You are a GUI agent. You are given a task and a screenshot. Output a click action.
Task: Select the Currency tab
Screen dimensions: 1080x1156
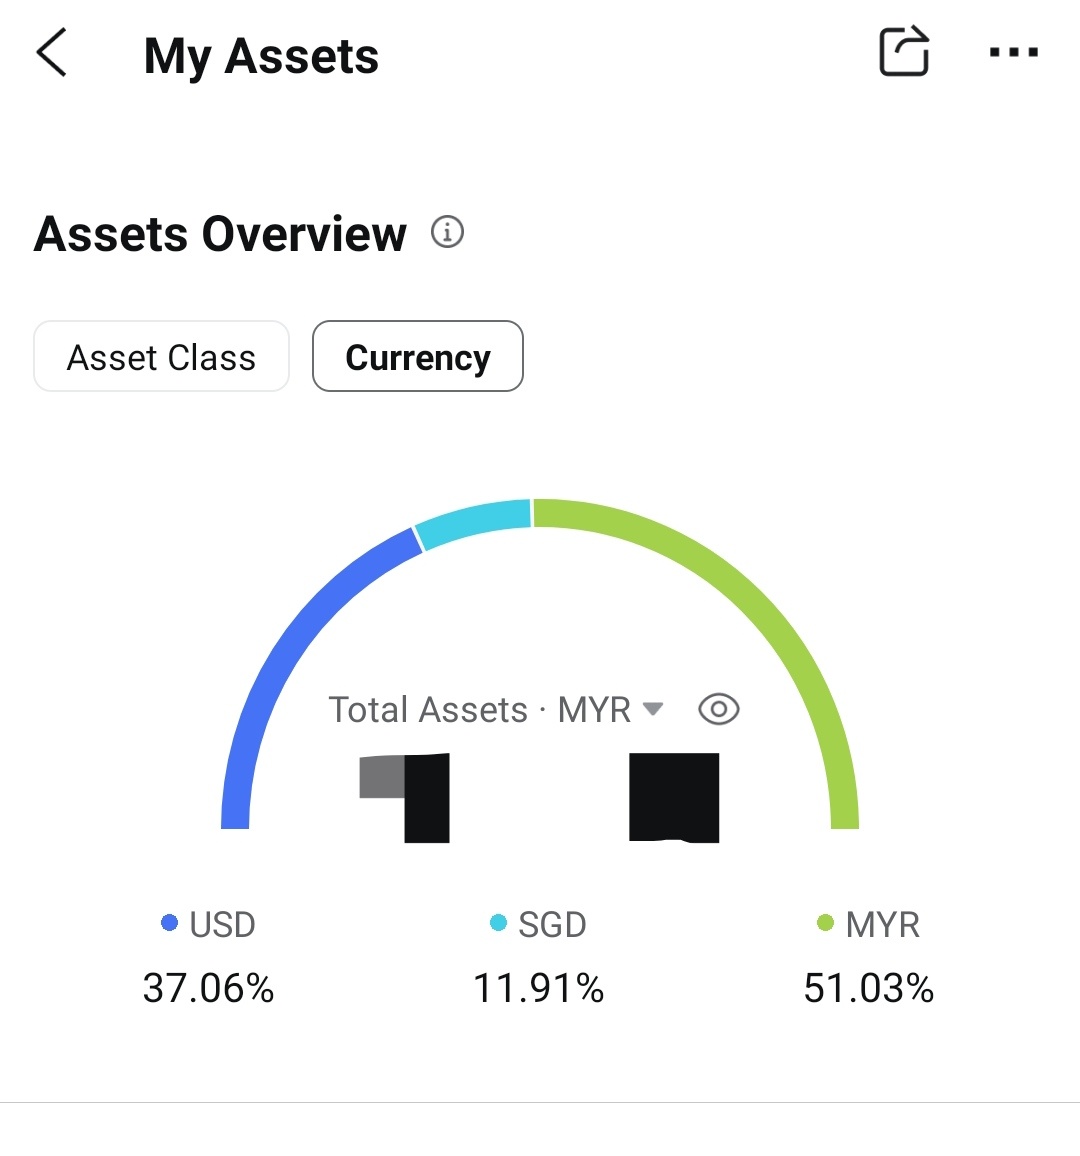coord(418,357)
